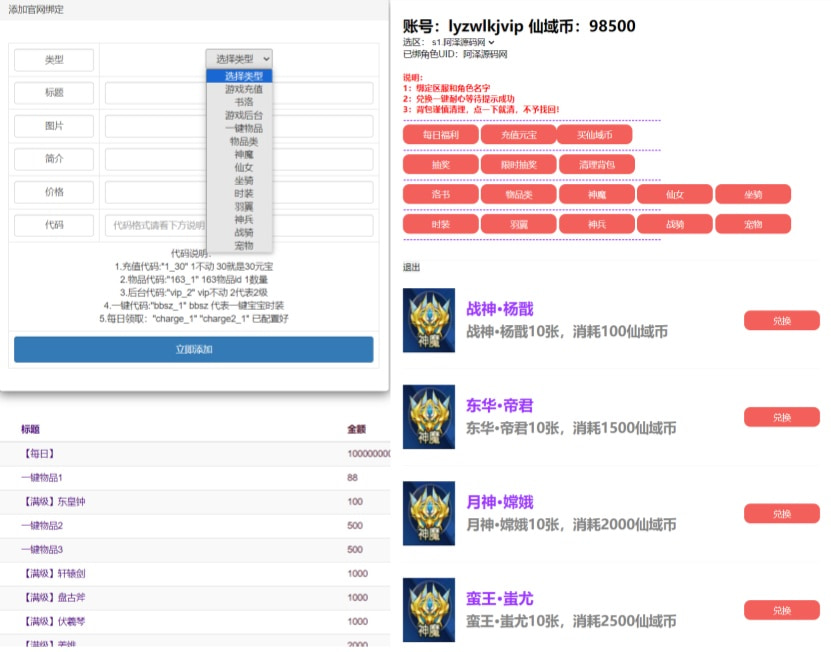Click the 东华•帝君 card icon
The image size is (831, 652).
[427, 416]
